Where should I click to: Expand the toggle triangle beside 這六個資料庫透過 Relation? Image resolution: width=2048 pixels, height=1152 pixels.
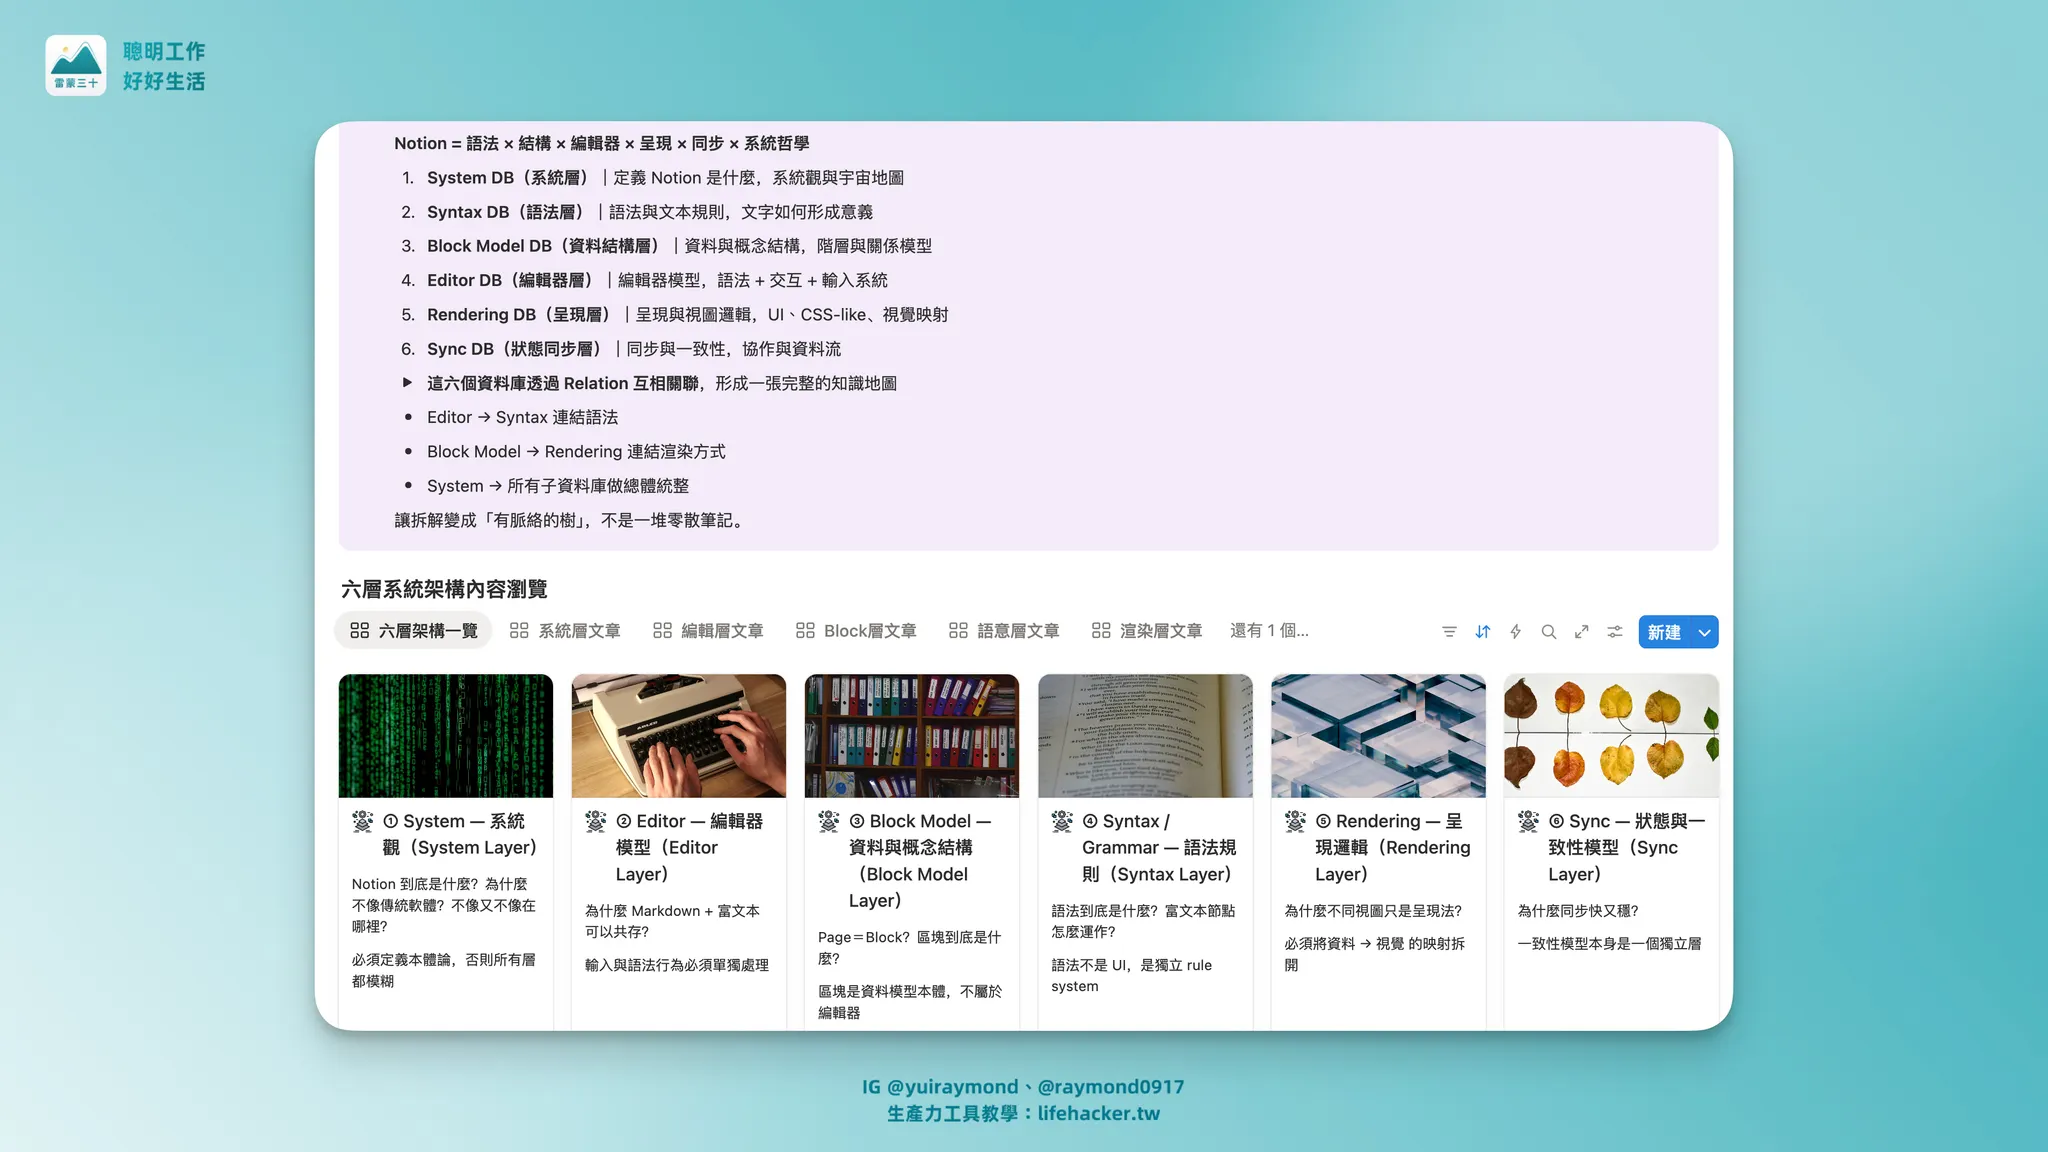[407, 383]
